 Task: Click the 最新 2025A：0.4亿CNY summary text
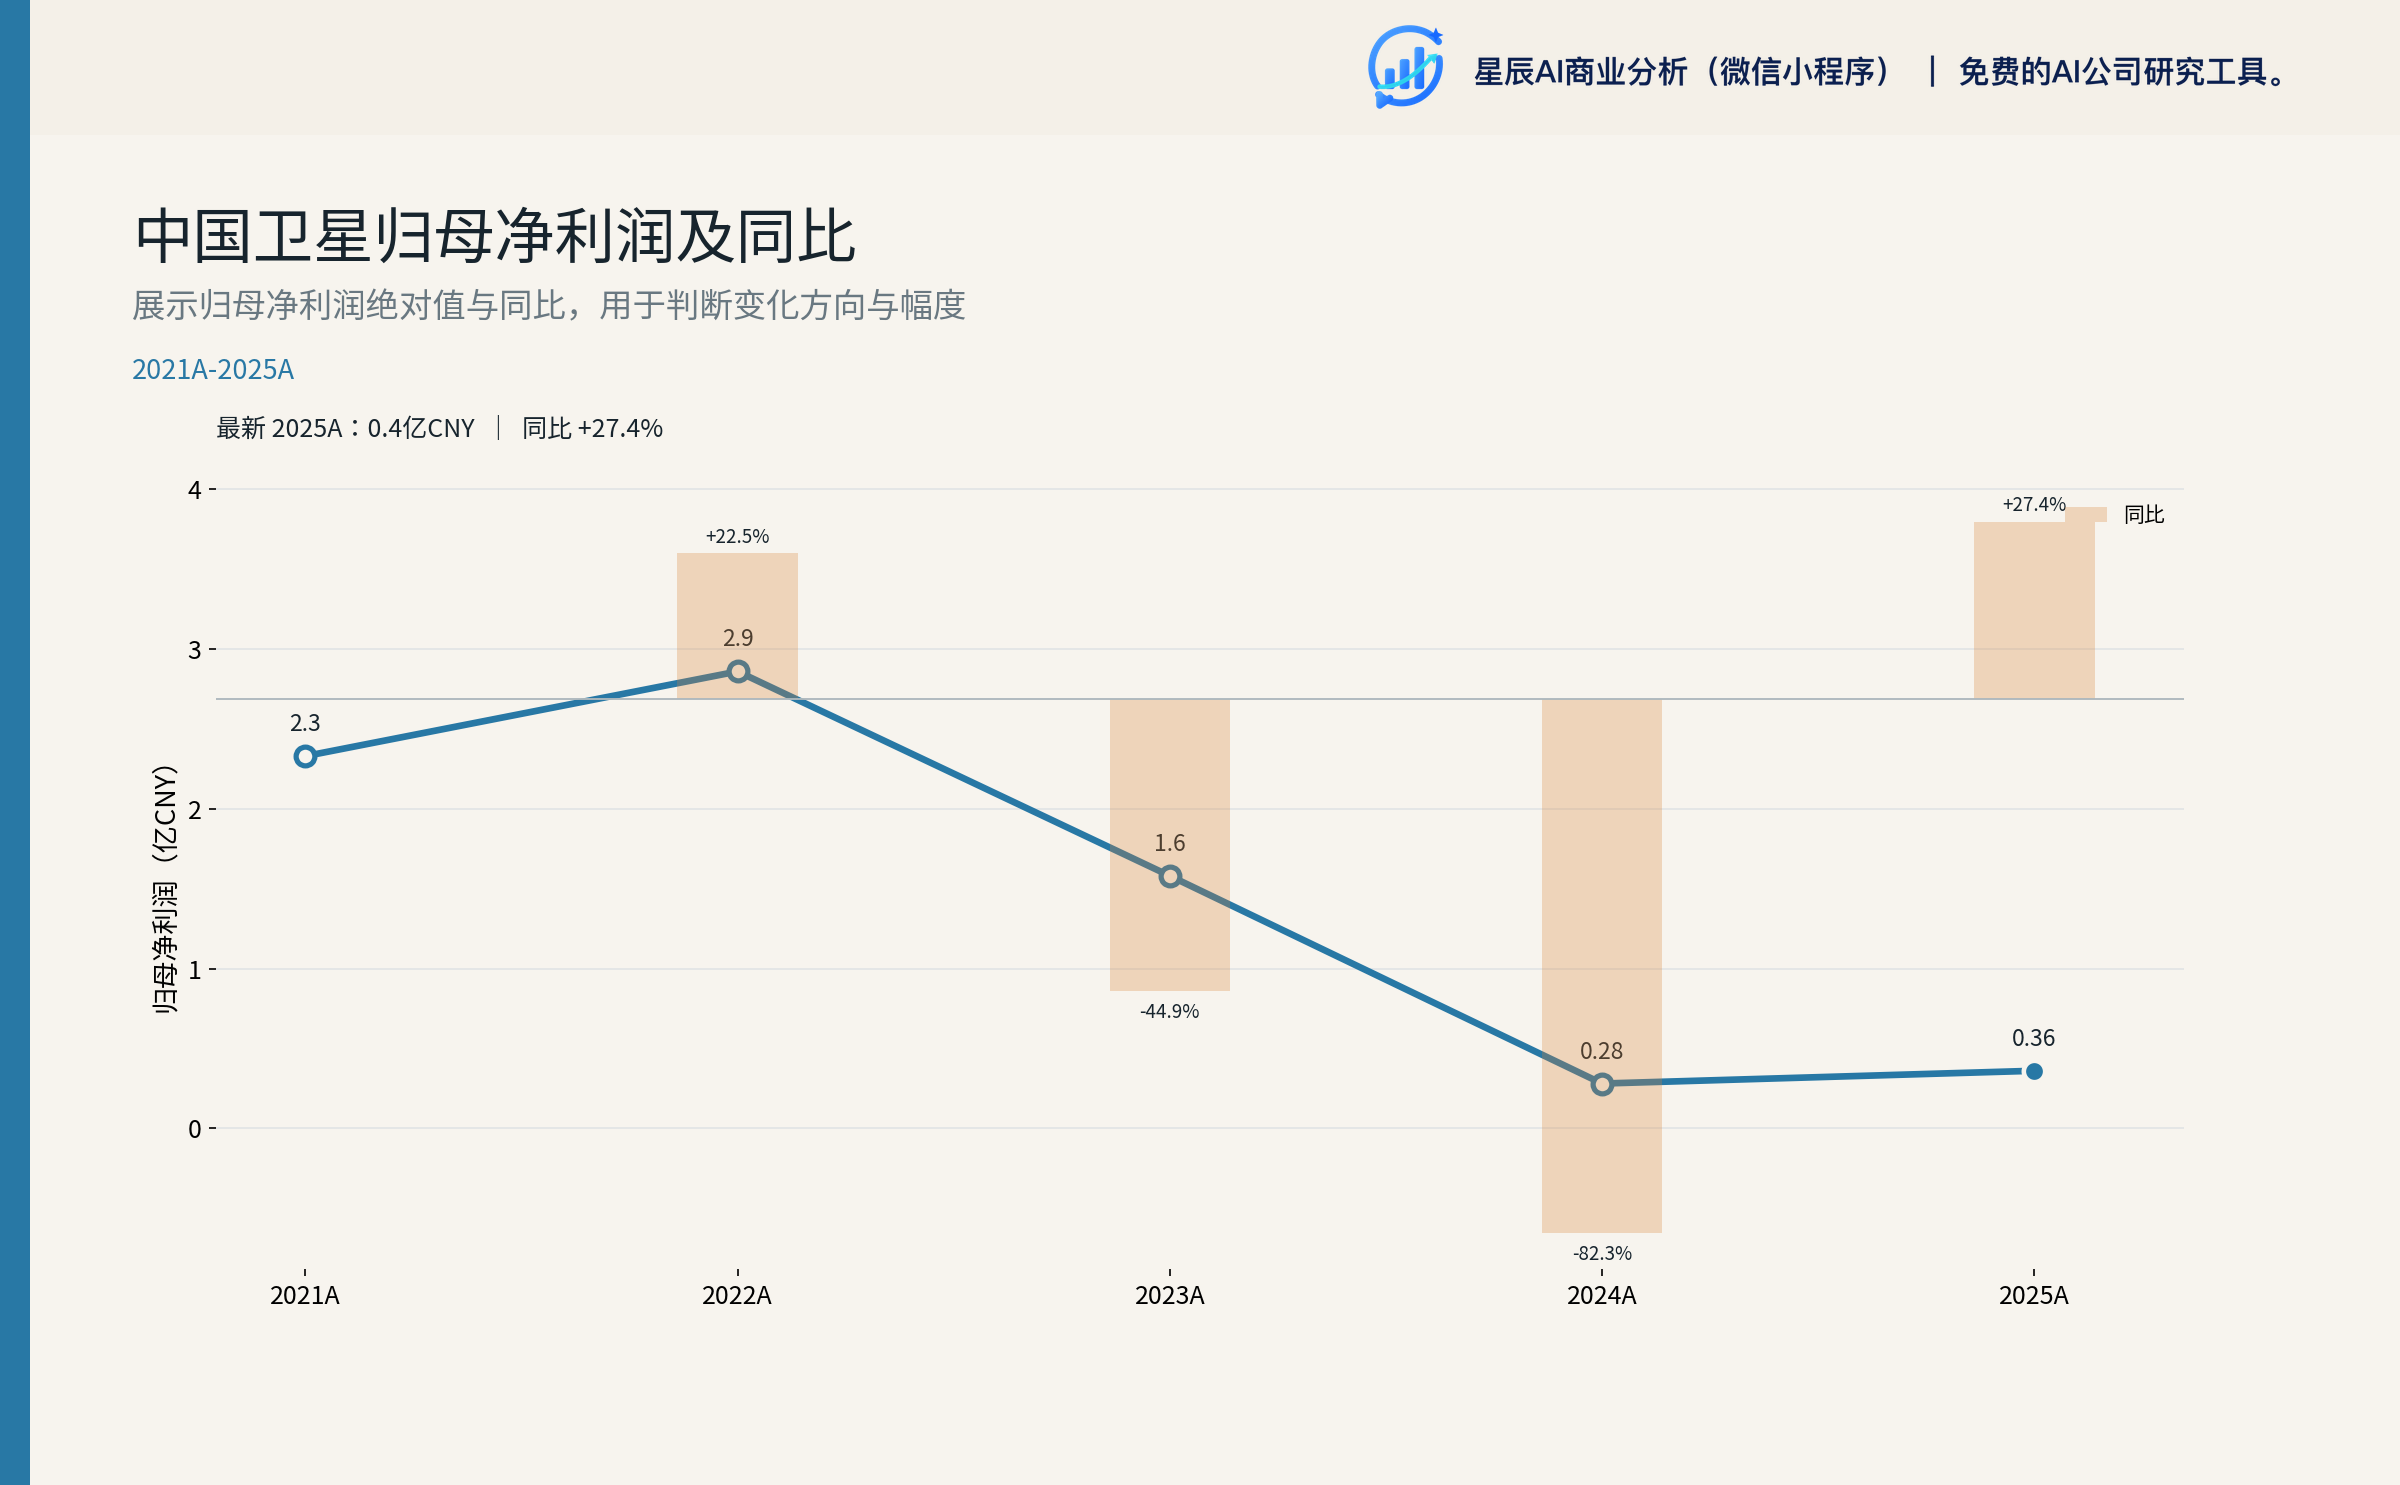coord(345,428)
